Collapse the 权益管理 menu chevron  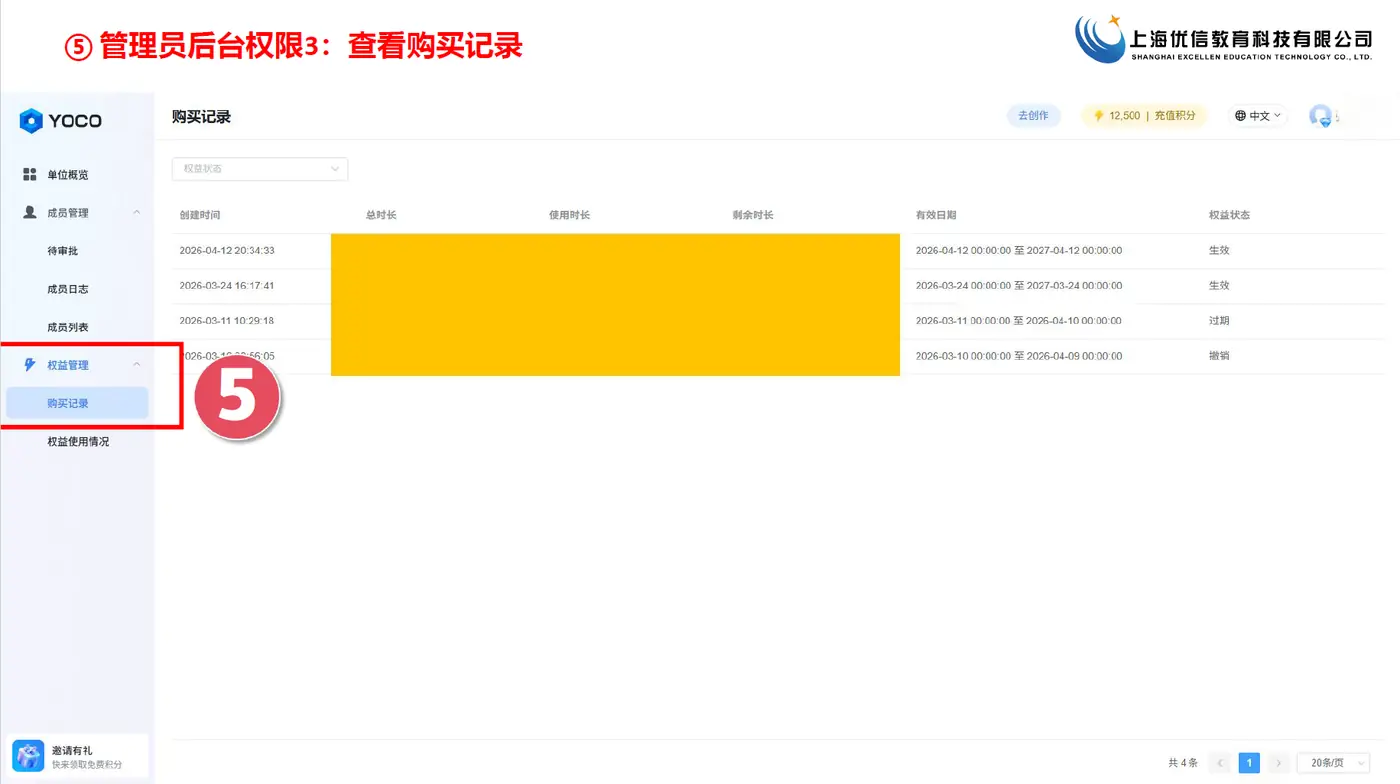click(137, 365)
